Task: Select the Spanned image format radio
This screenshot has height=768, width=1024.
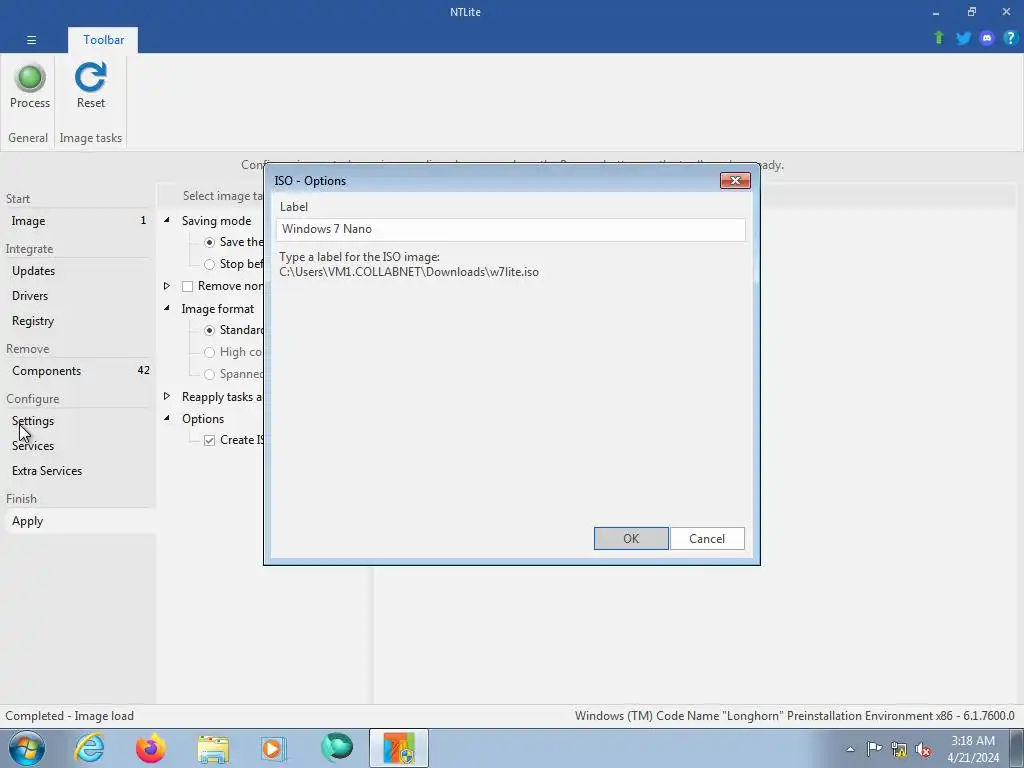Action: (x=209, y=375)
